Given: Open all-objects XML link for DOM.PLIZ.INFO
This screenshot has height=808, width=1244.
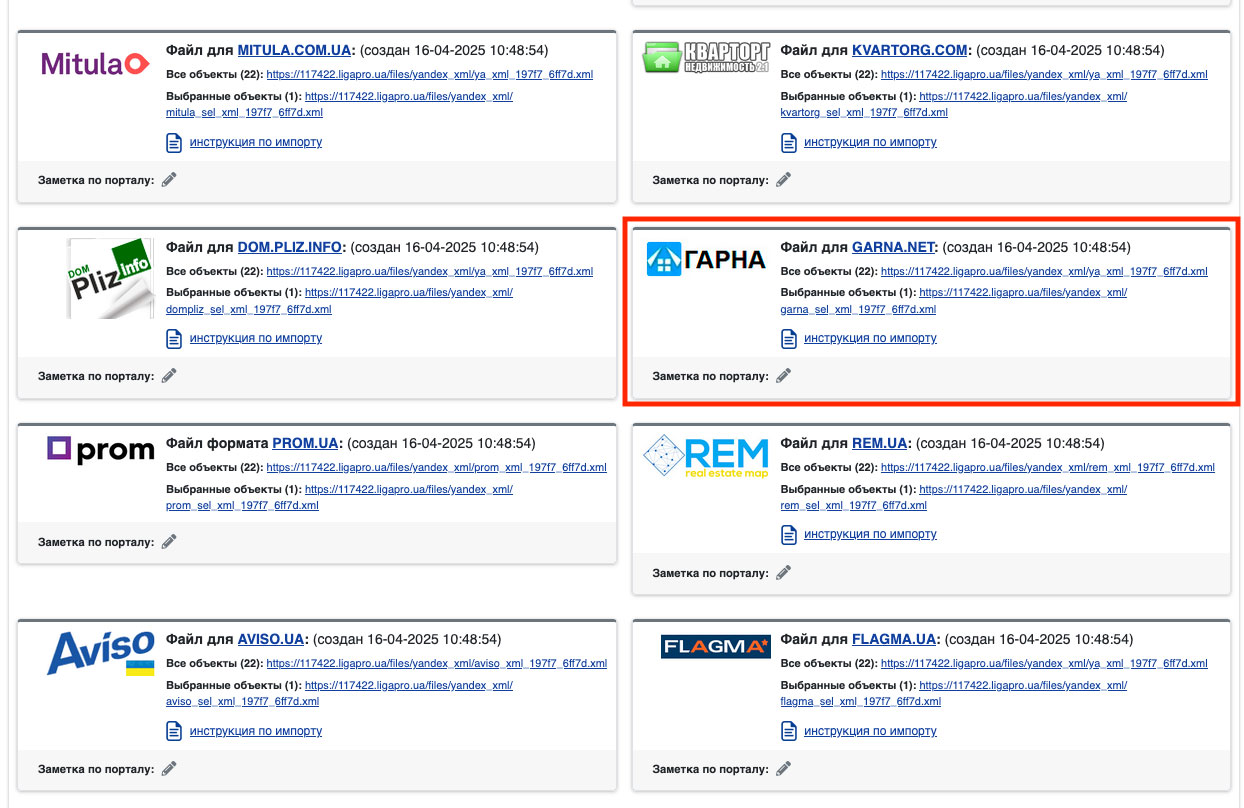Looking at the screenshot, I should click(430, 271).
